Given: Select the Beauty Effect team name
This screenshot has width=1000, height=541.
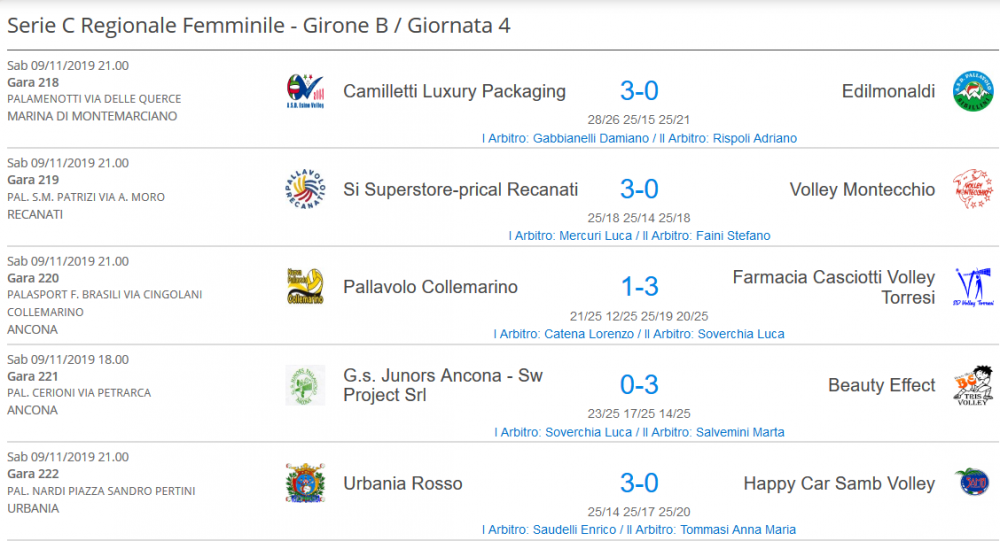Looking at the screenshot, I should (x=881, y=385).
